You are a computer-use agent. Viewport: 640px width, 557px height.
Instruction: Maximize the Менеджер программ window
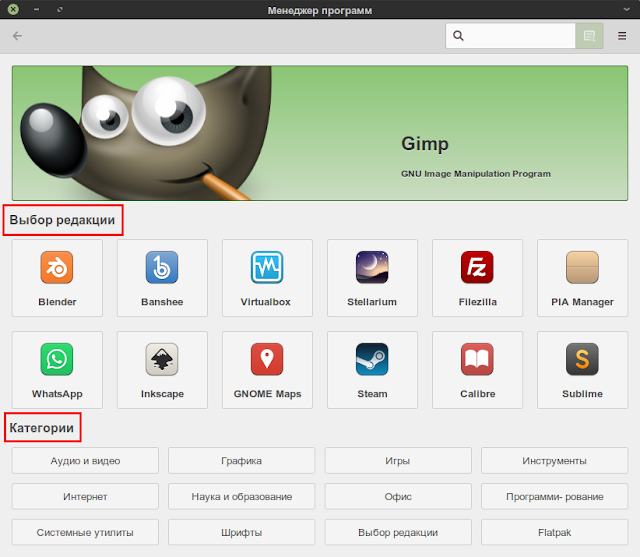coord(60,9)
